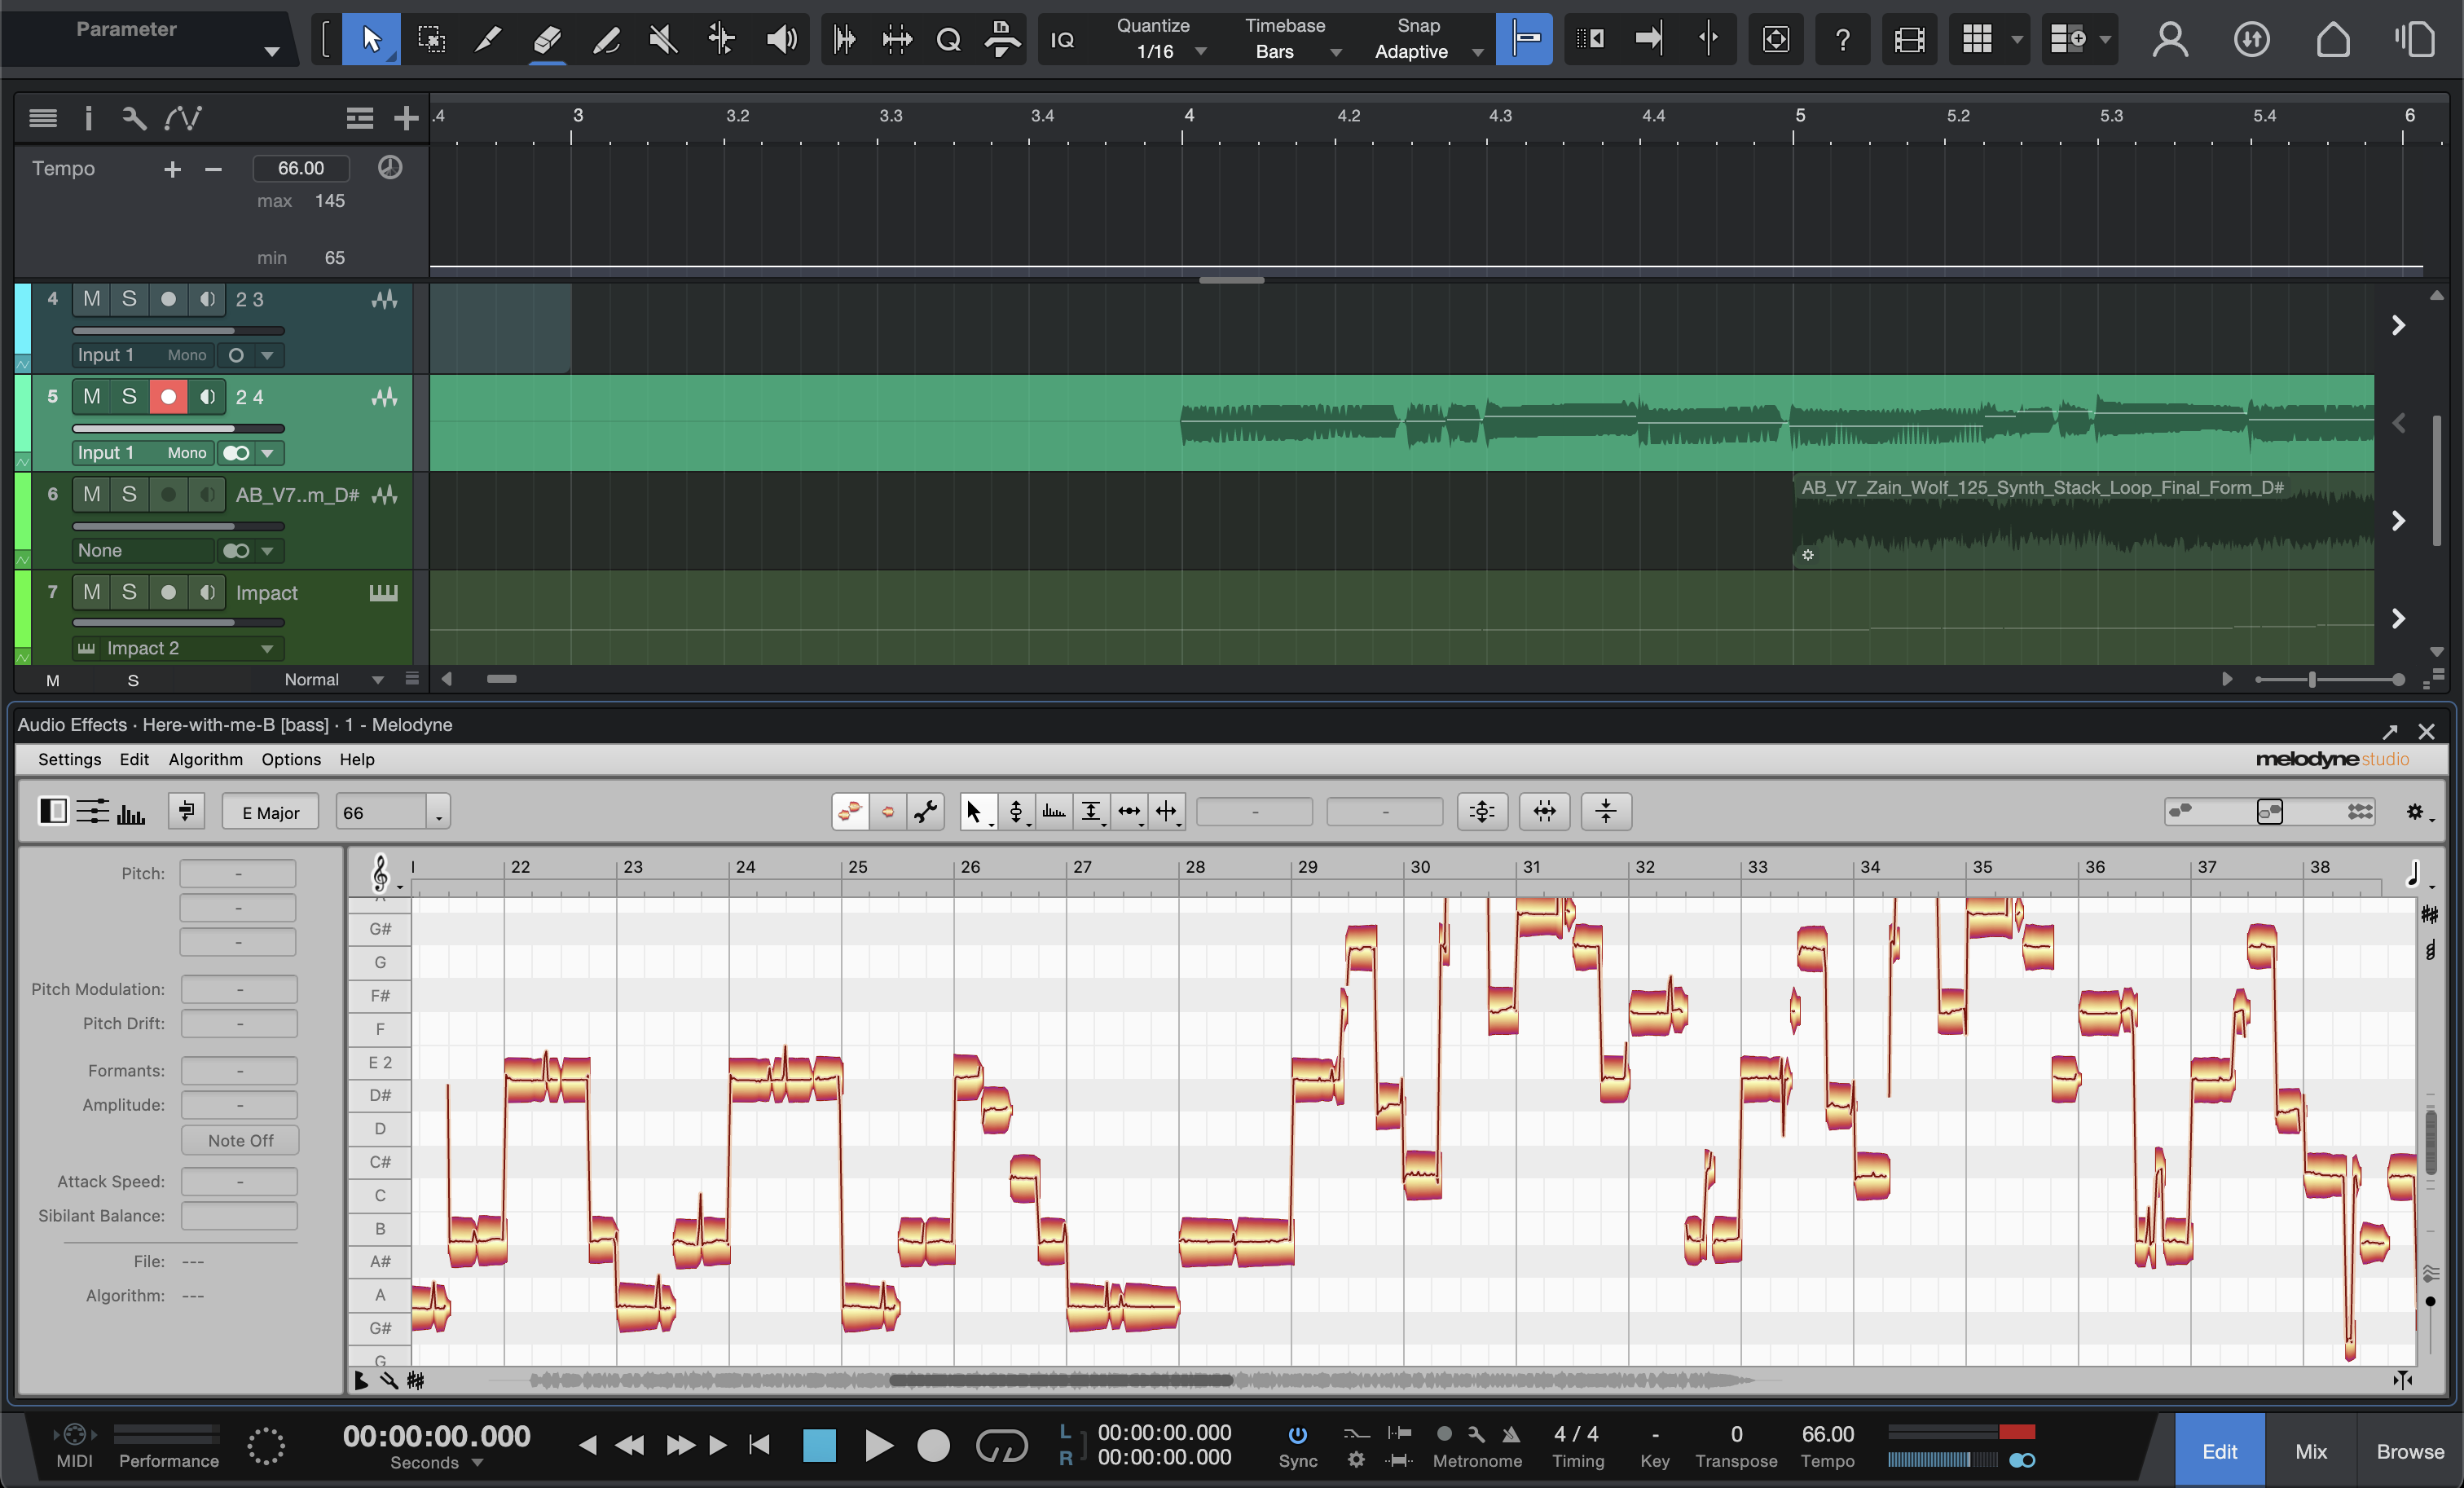This screenshot has width=2464, height=1488.
Task: Solo track 5 named 24
Action: (129, 397)
